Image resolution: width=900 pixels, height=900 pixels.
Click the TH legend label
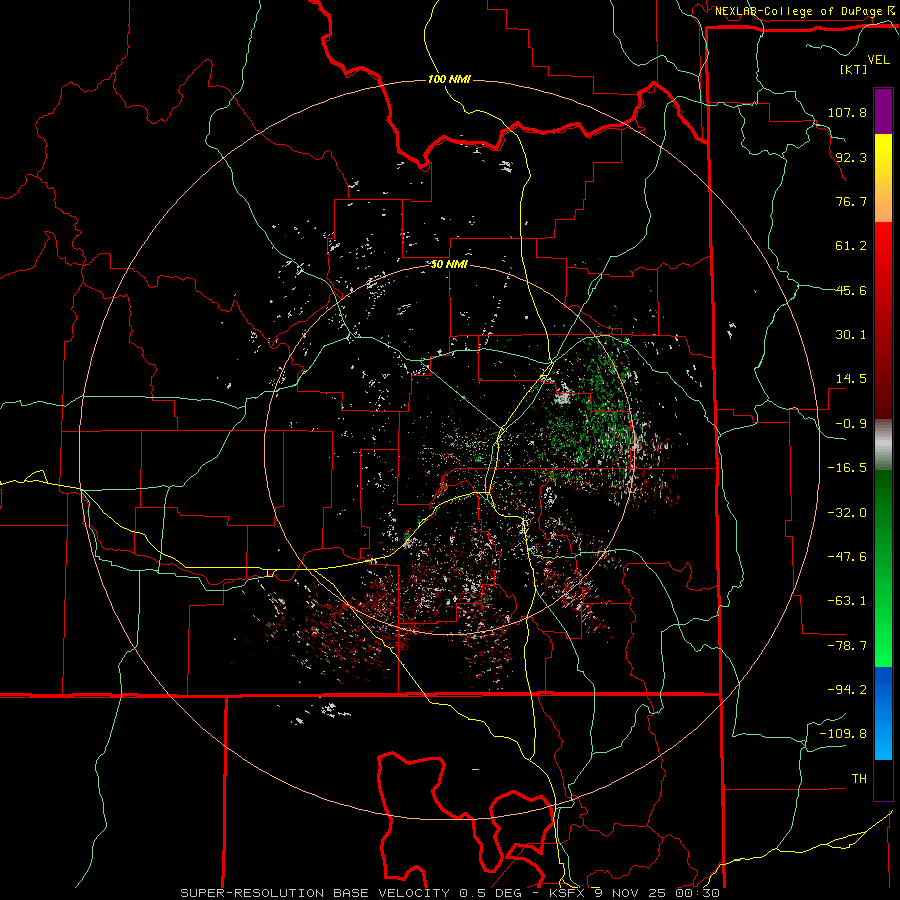(x=859, y=779)
